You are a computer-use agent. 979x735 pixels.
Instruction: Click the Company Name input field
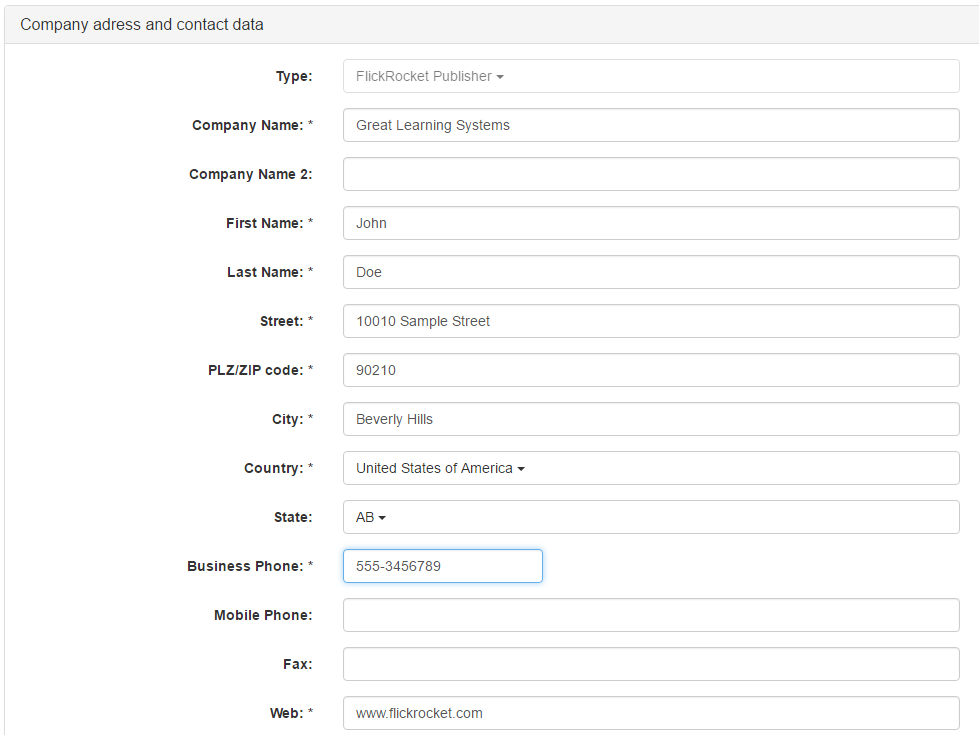pyautogui.click(x=650, y=125)
